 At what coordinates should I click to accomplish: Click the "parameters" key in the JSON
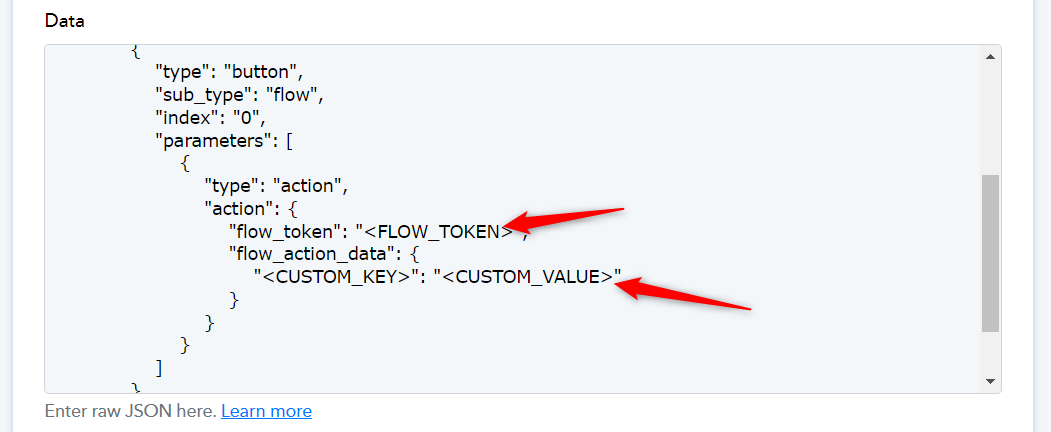tap(214, 140)
